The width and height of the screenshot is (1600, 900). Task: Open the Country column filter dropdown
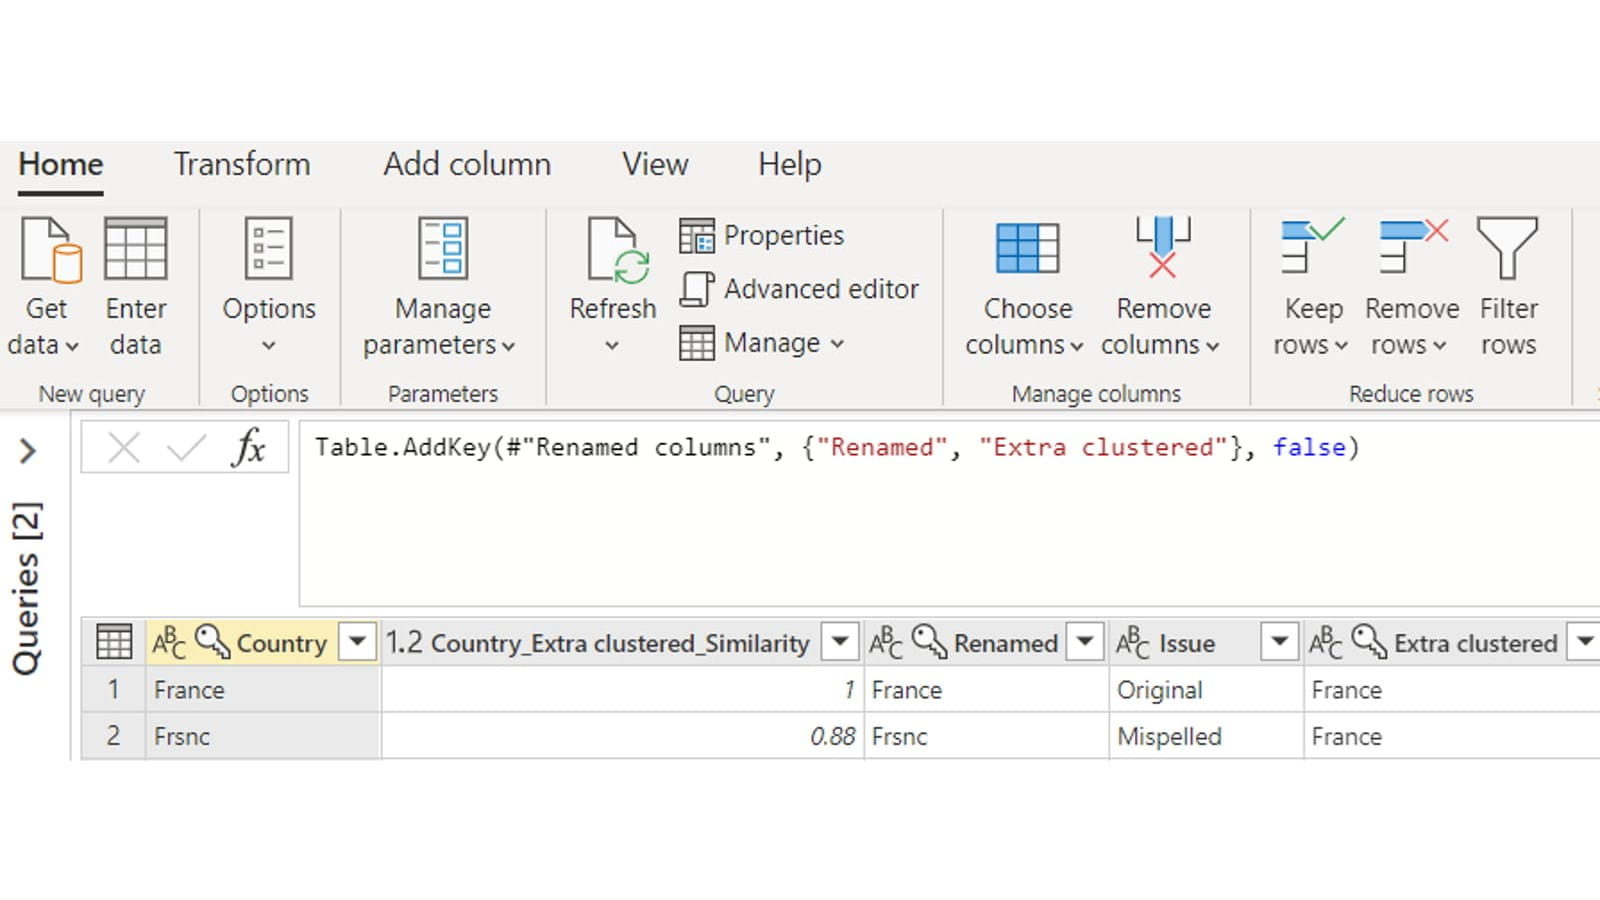[357, 642]
